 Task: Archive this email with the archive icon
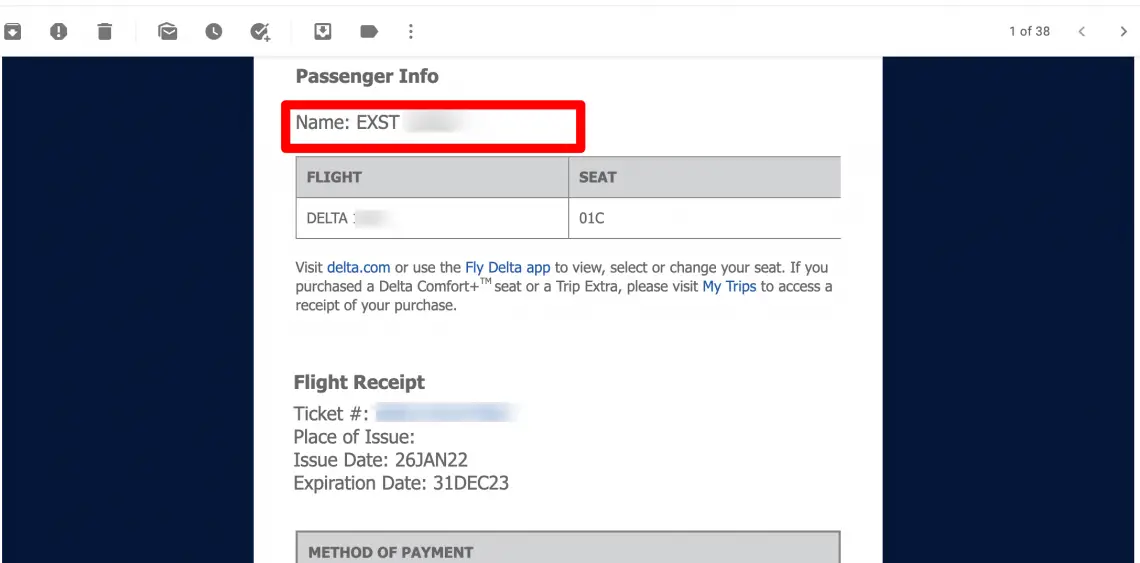[12, 31]
